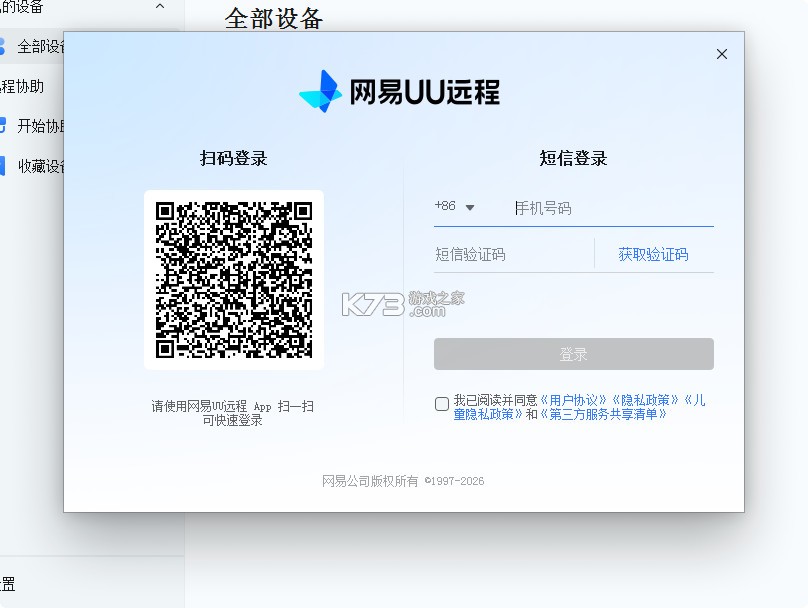Viewport: 808px width, 608px height.
Task: Click the 远程协助 sidebar section label
Action: tap(22, 86)
